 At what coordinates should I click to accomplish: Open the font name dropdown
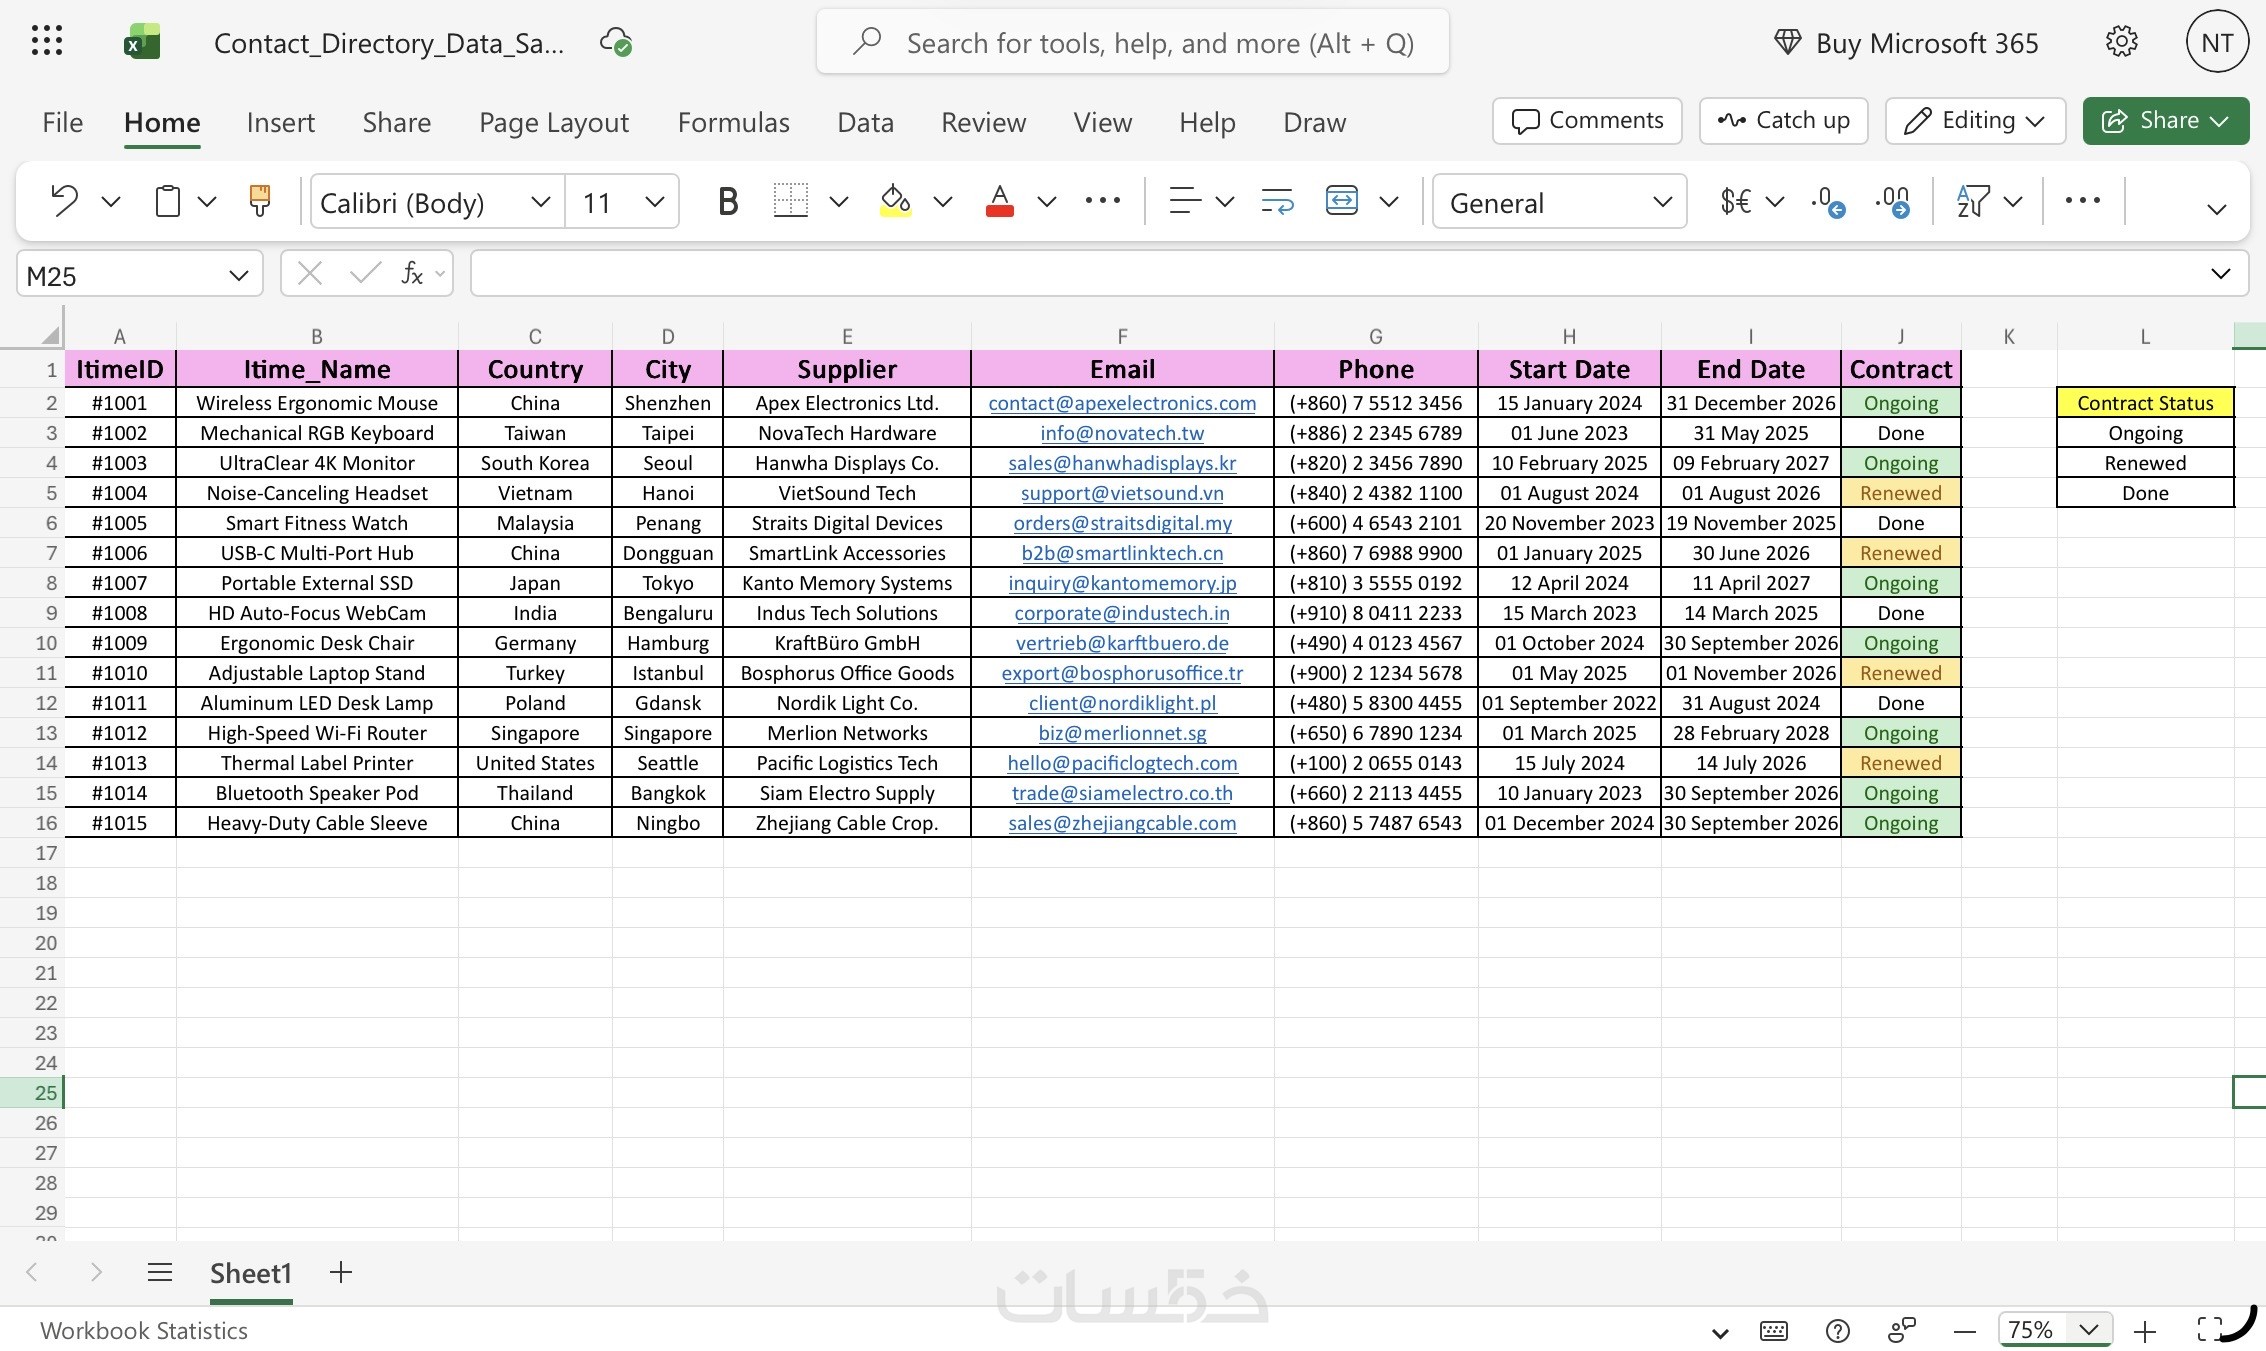point(436,202)
